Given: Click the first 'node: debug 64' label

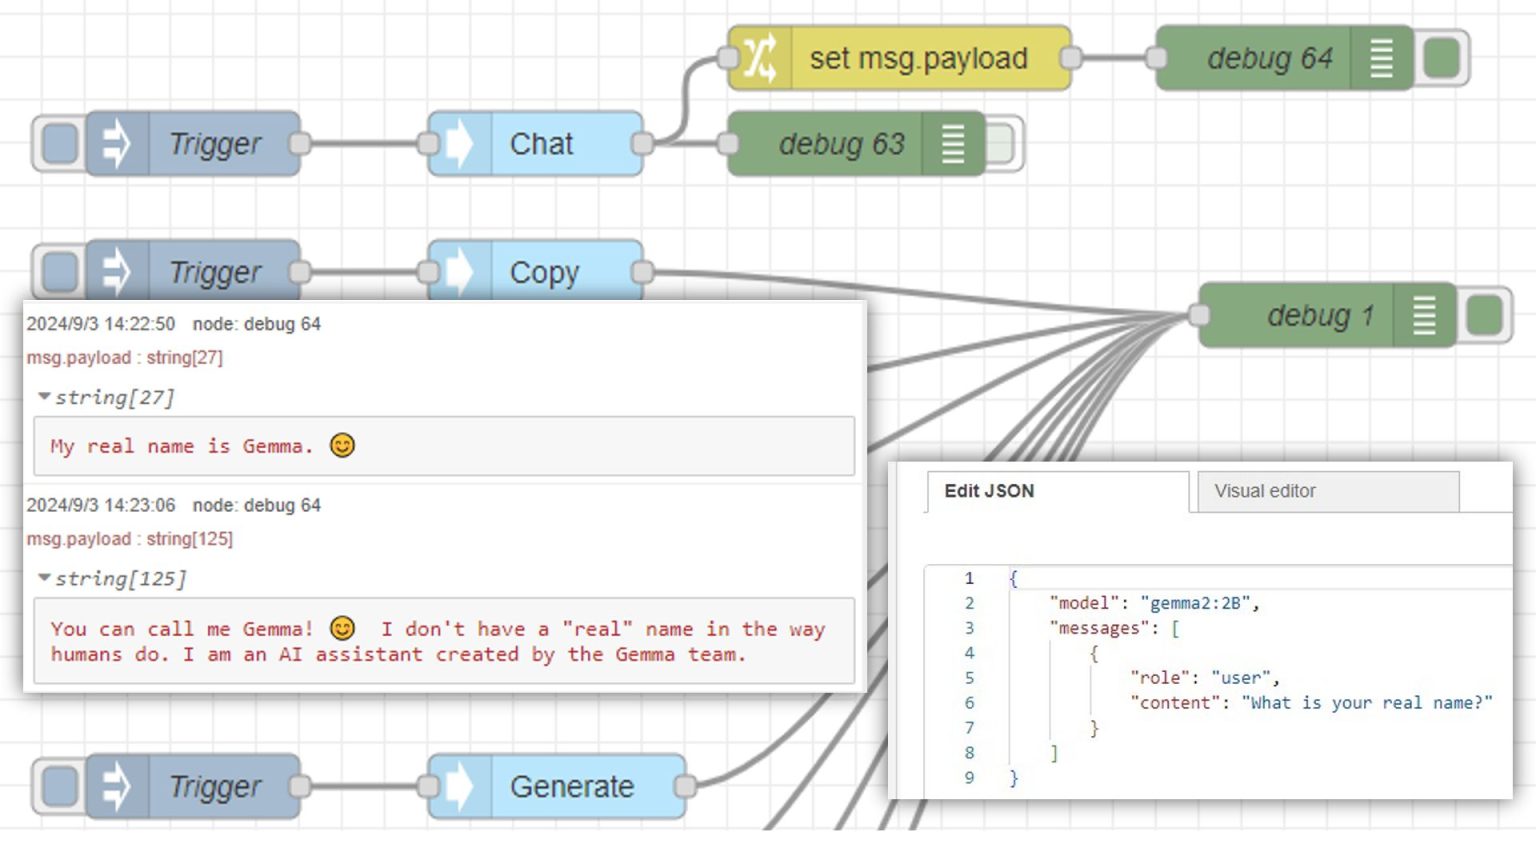Looking at the screenshot, I should (x=256, y=324).
